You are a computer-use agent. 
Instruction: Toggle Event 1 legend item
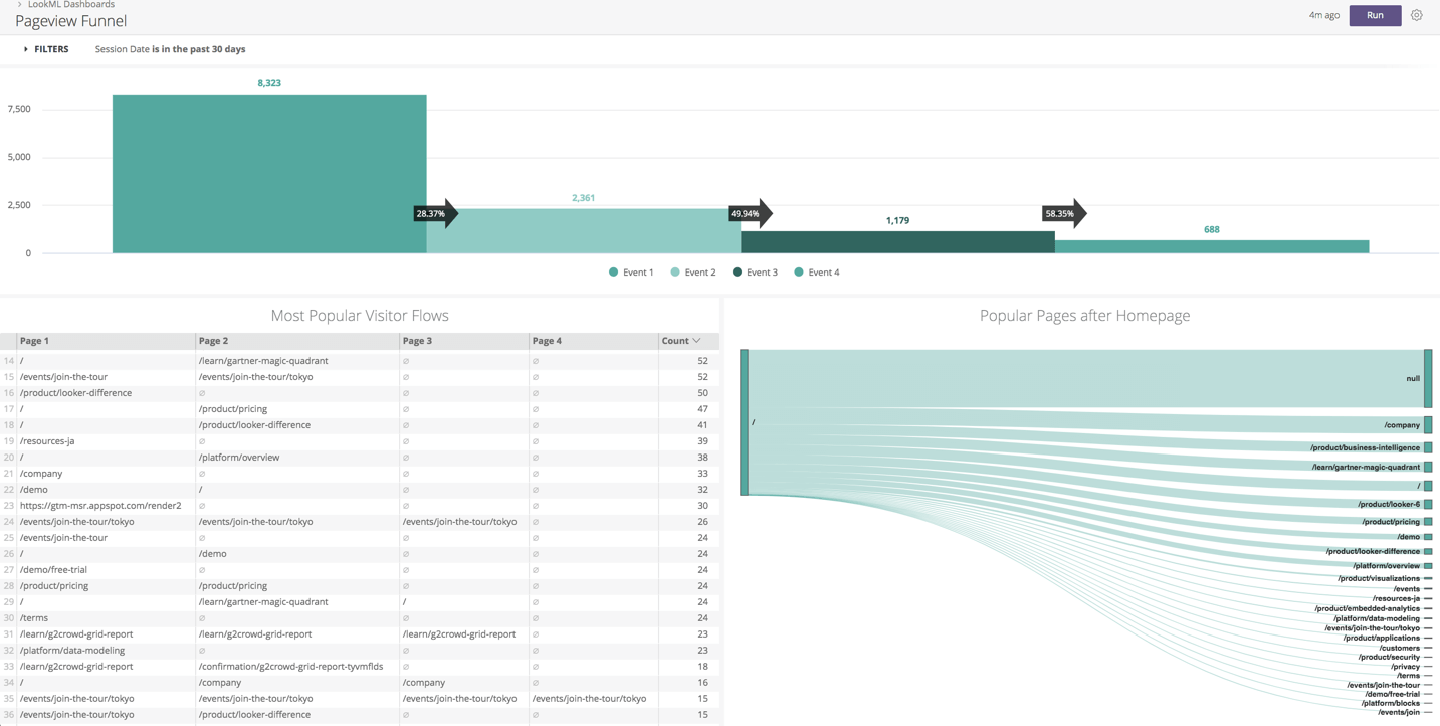point(631,272)
